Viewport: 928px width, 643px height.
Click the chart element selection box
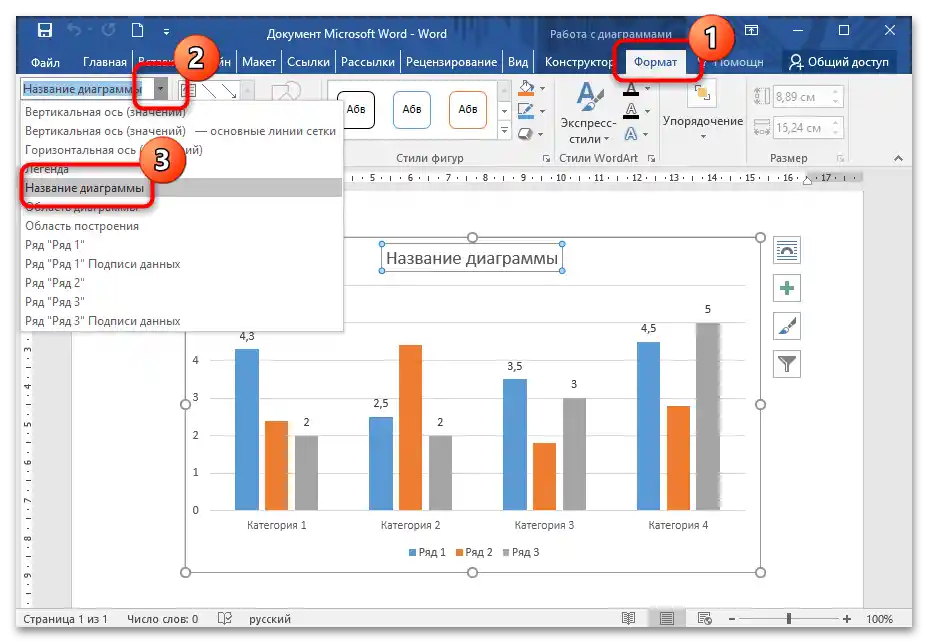(x=88, y=89)
